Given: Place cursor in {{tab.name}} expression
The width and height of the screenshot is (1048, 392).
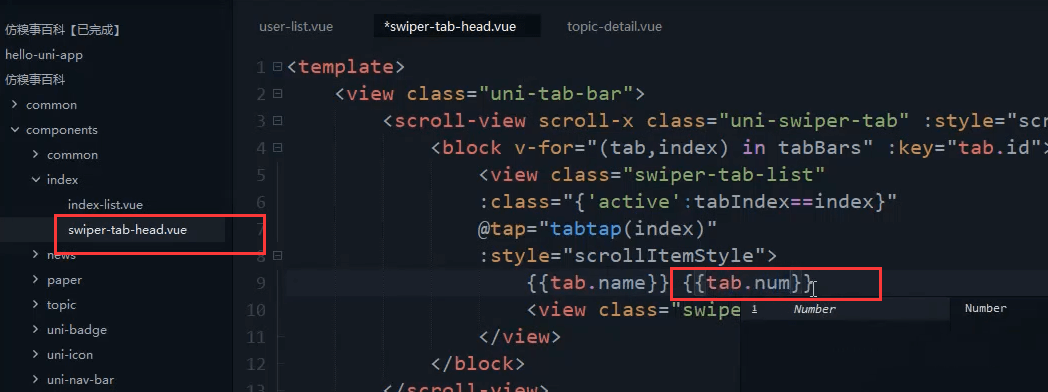Looking at the screenshot, I should [x=598, y=284].
